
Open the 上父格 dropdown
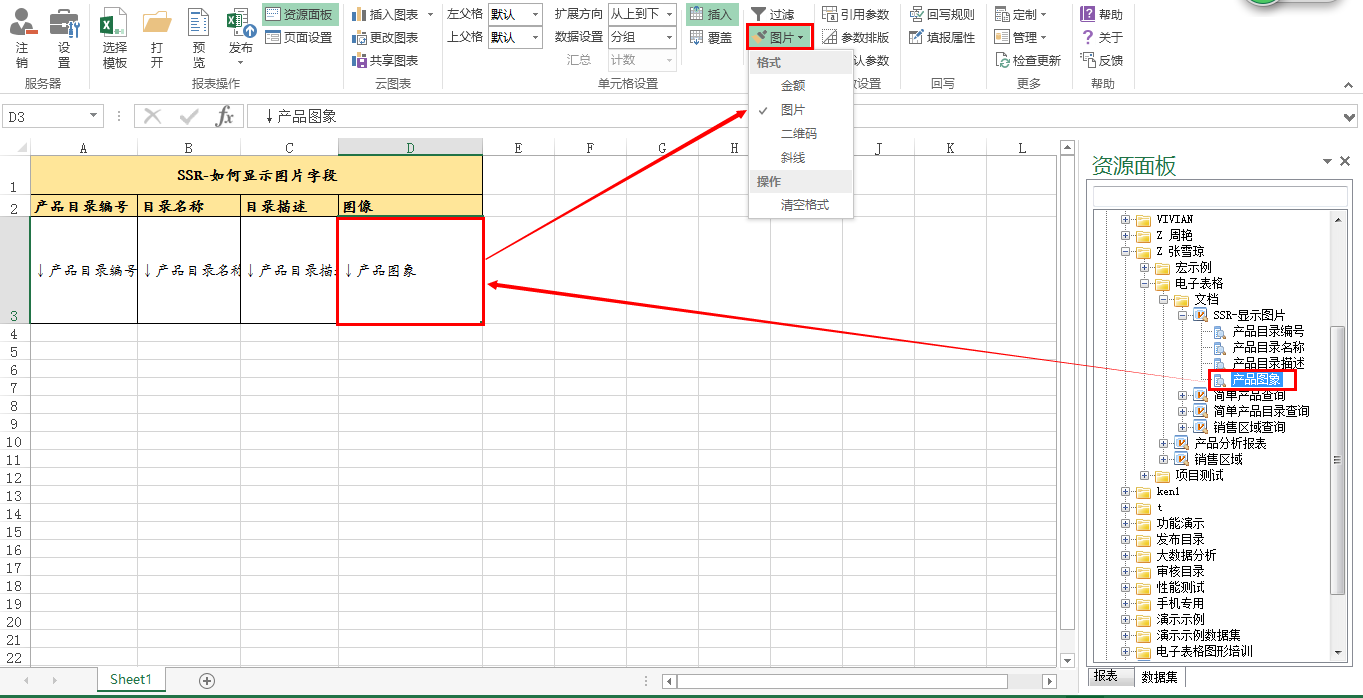point(514,37)
